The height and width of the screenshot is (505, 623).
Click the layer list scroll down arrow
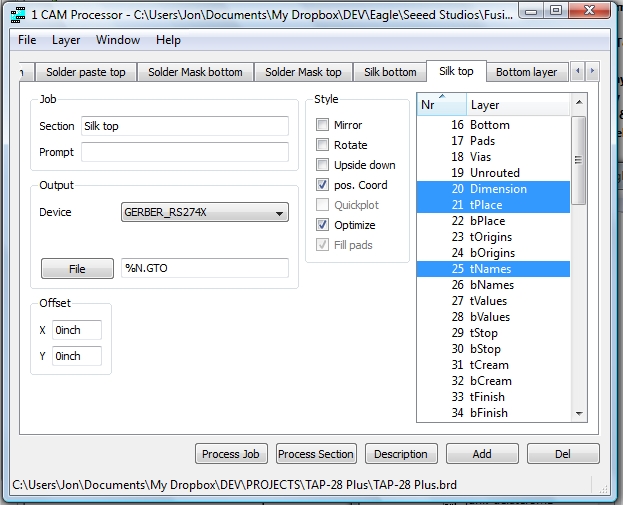(x=579, y=414)
